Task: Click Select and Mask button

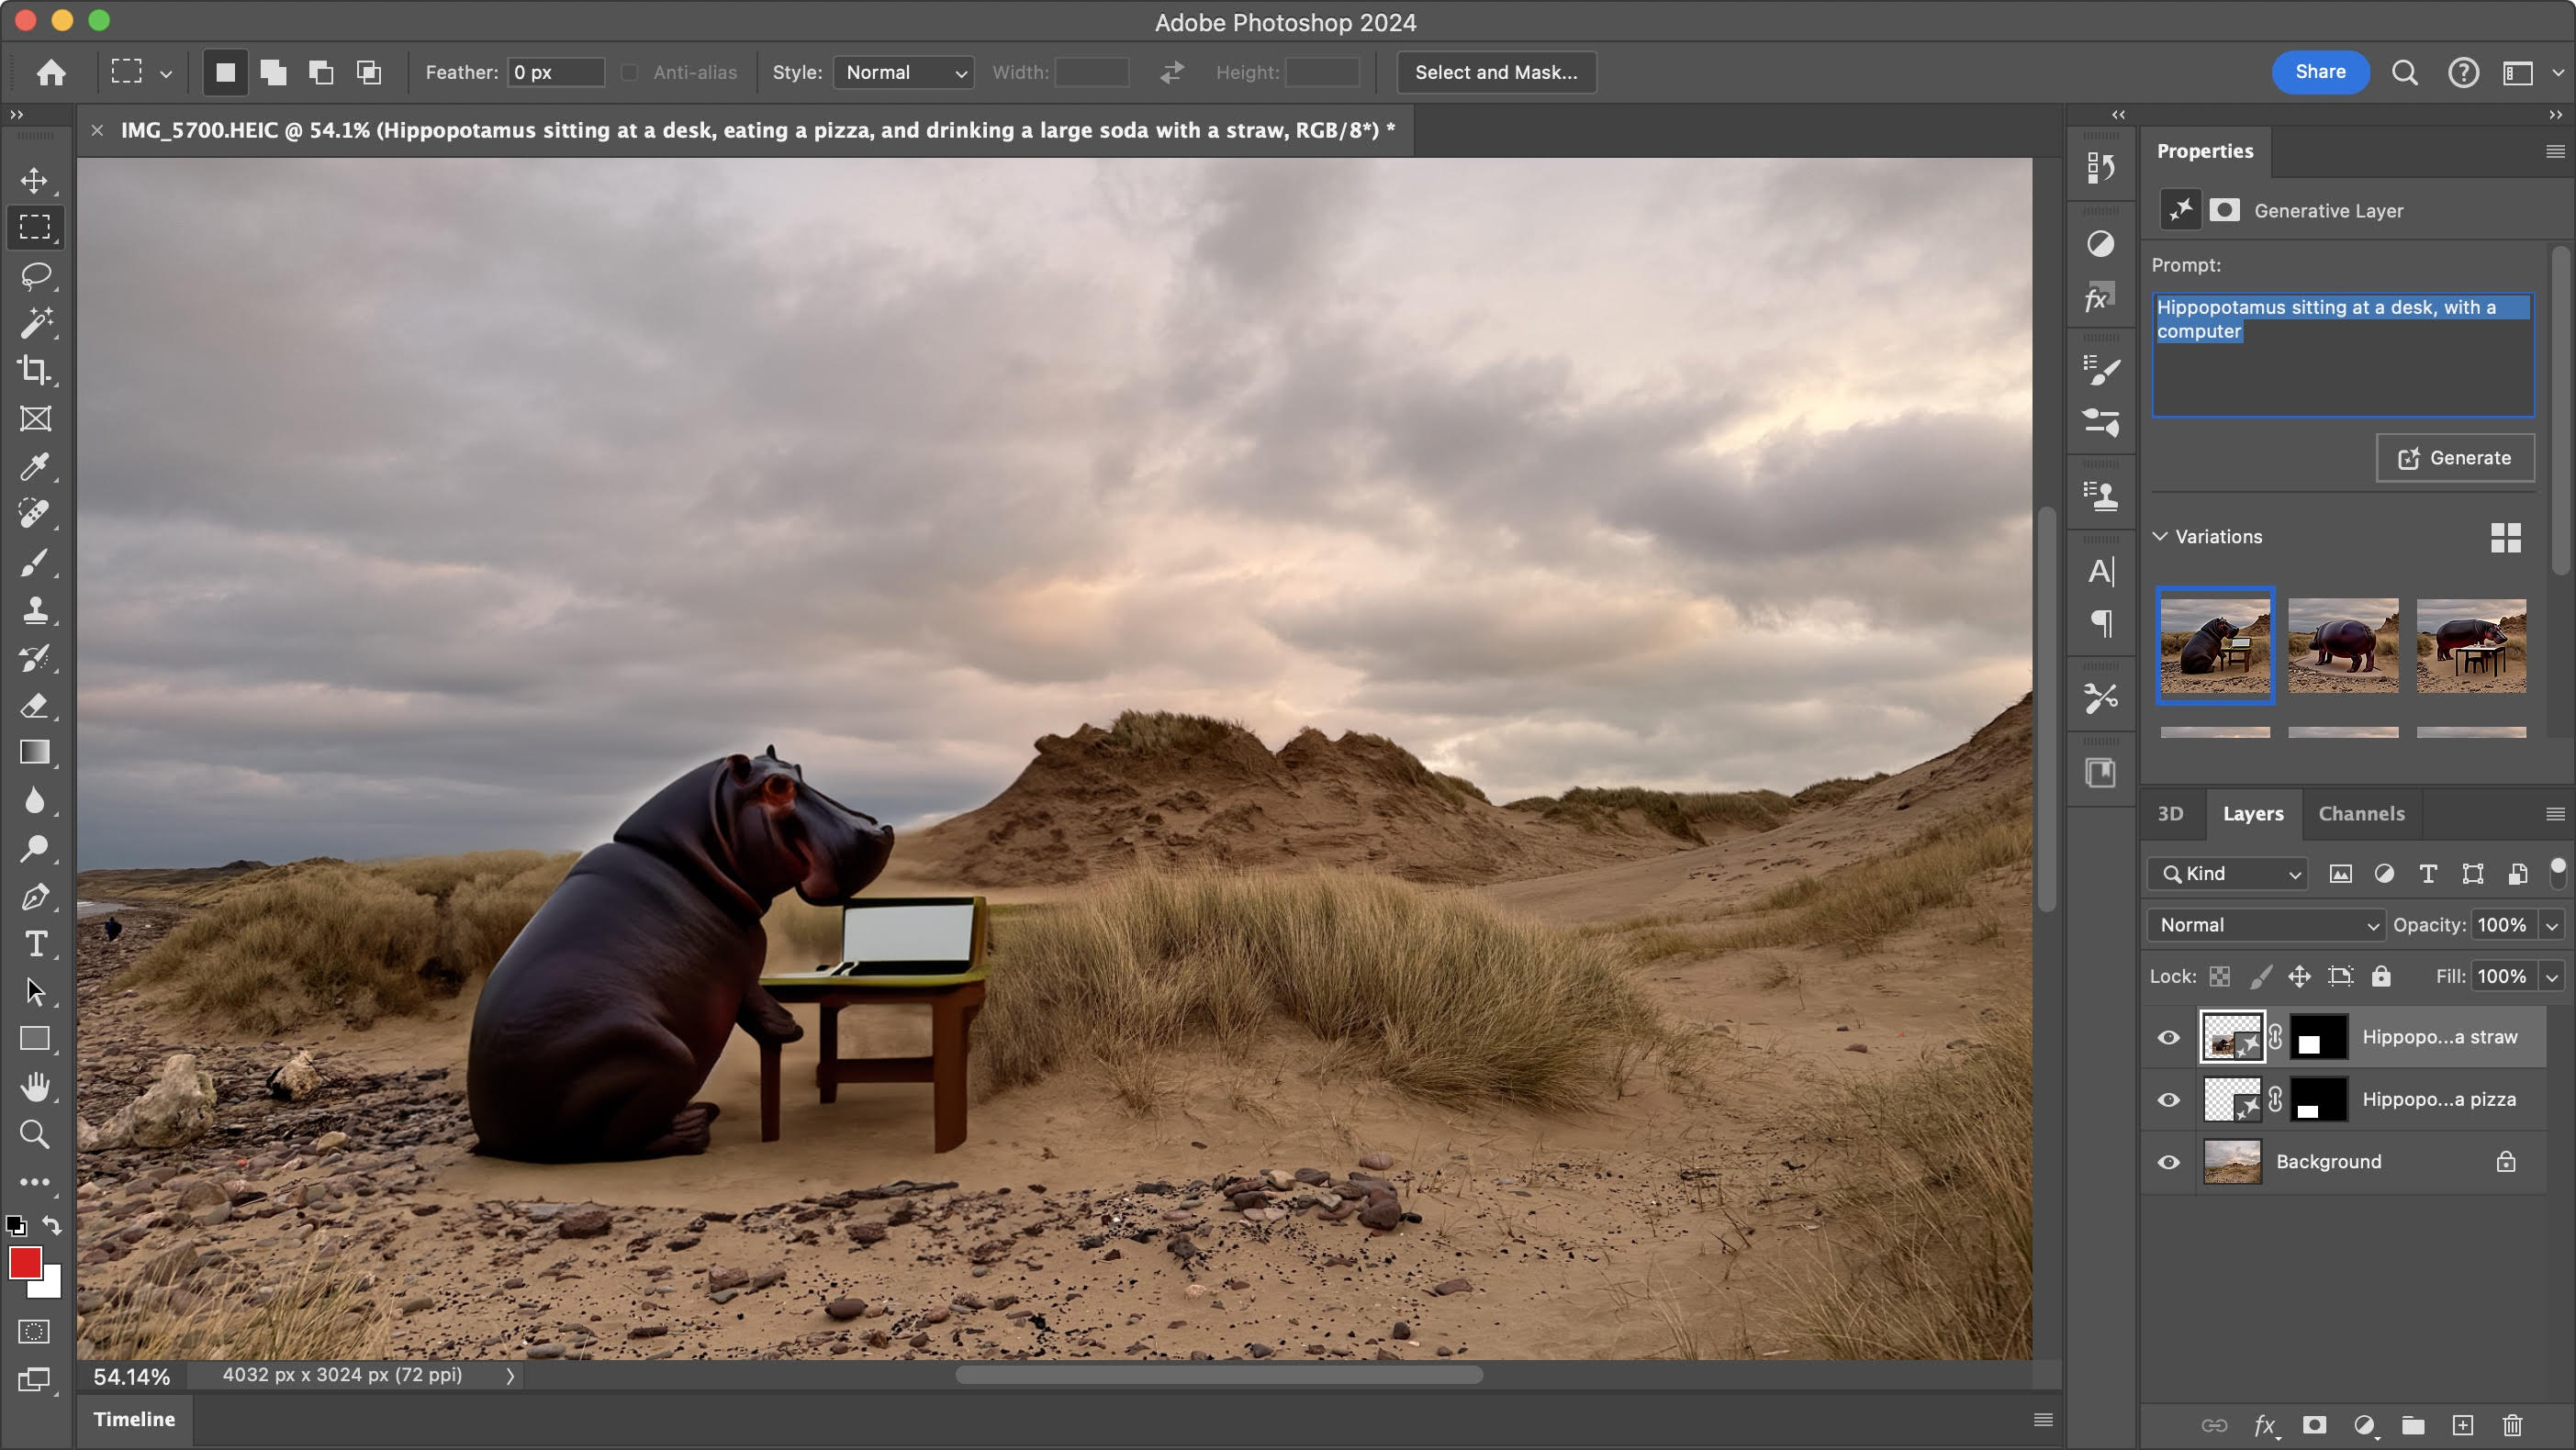Action: pos(1495,72)
